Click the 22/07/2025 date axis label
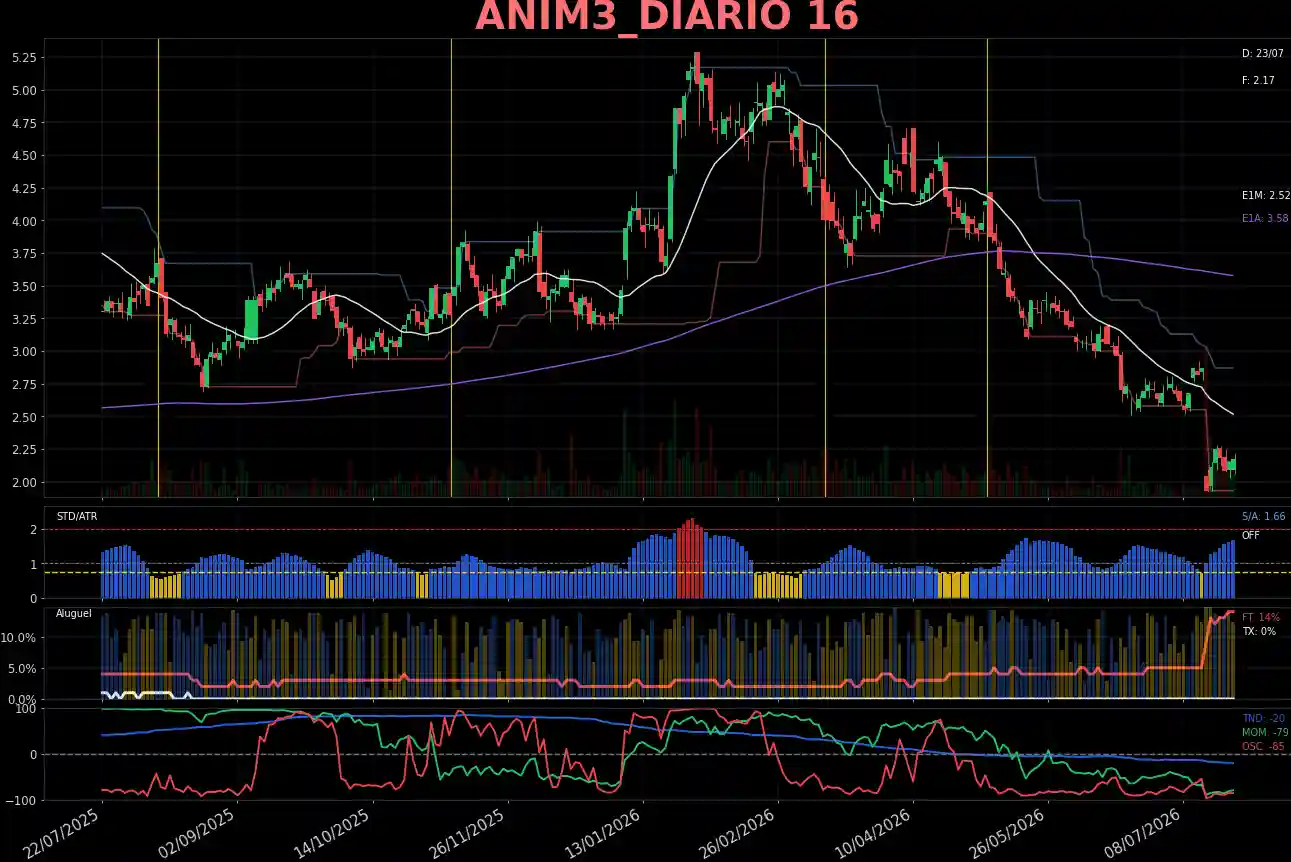The width and height of the screenshot is (1291, 862). pyautogui.click(x=62, y=833)
